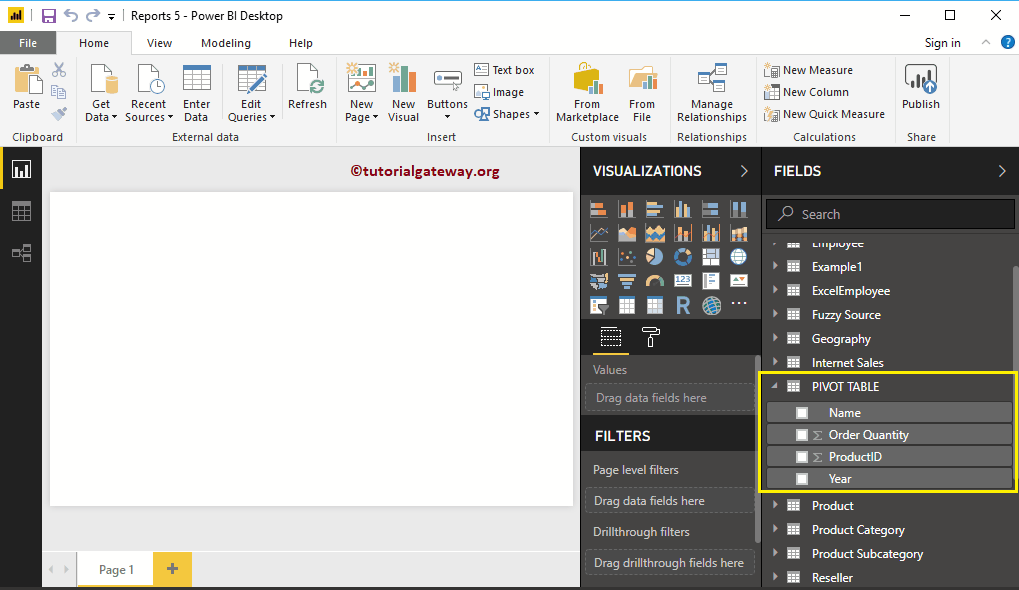Collapse the Fields pane with chevron
This screenshot has width=1019, height=590.
pos(1001,171)
